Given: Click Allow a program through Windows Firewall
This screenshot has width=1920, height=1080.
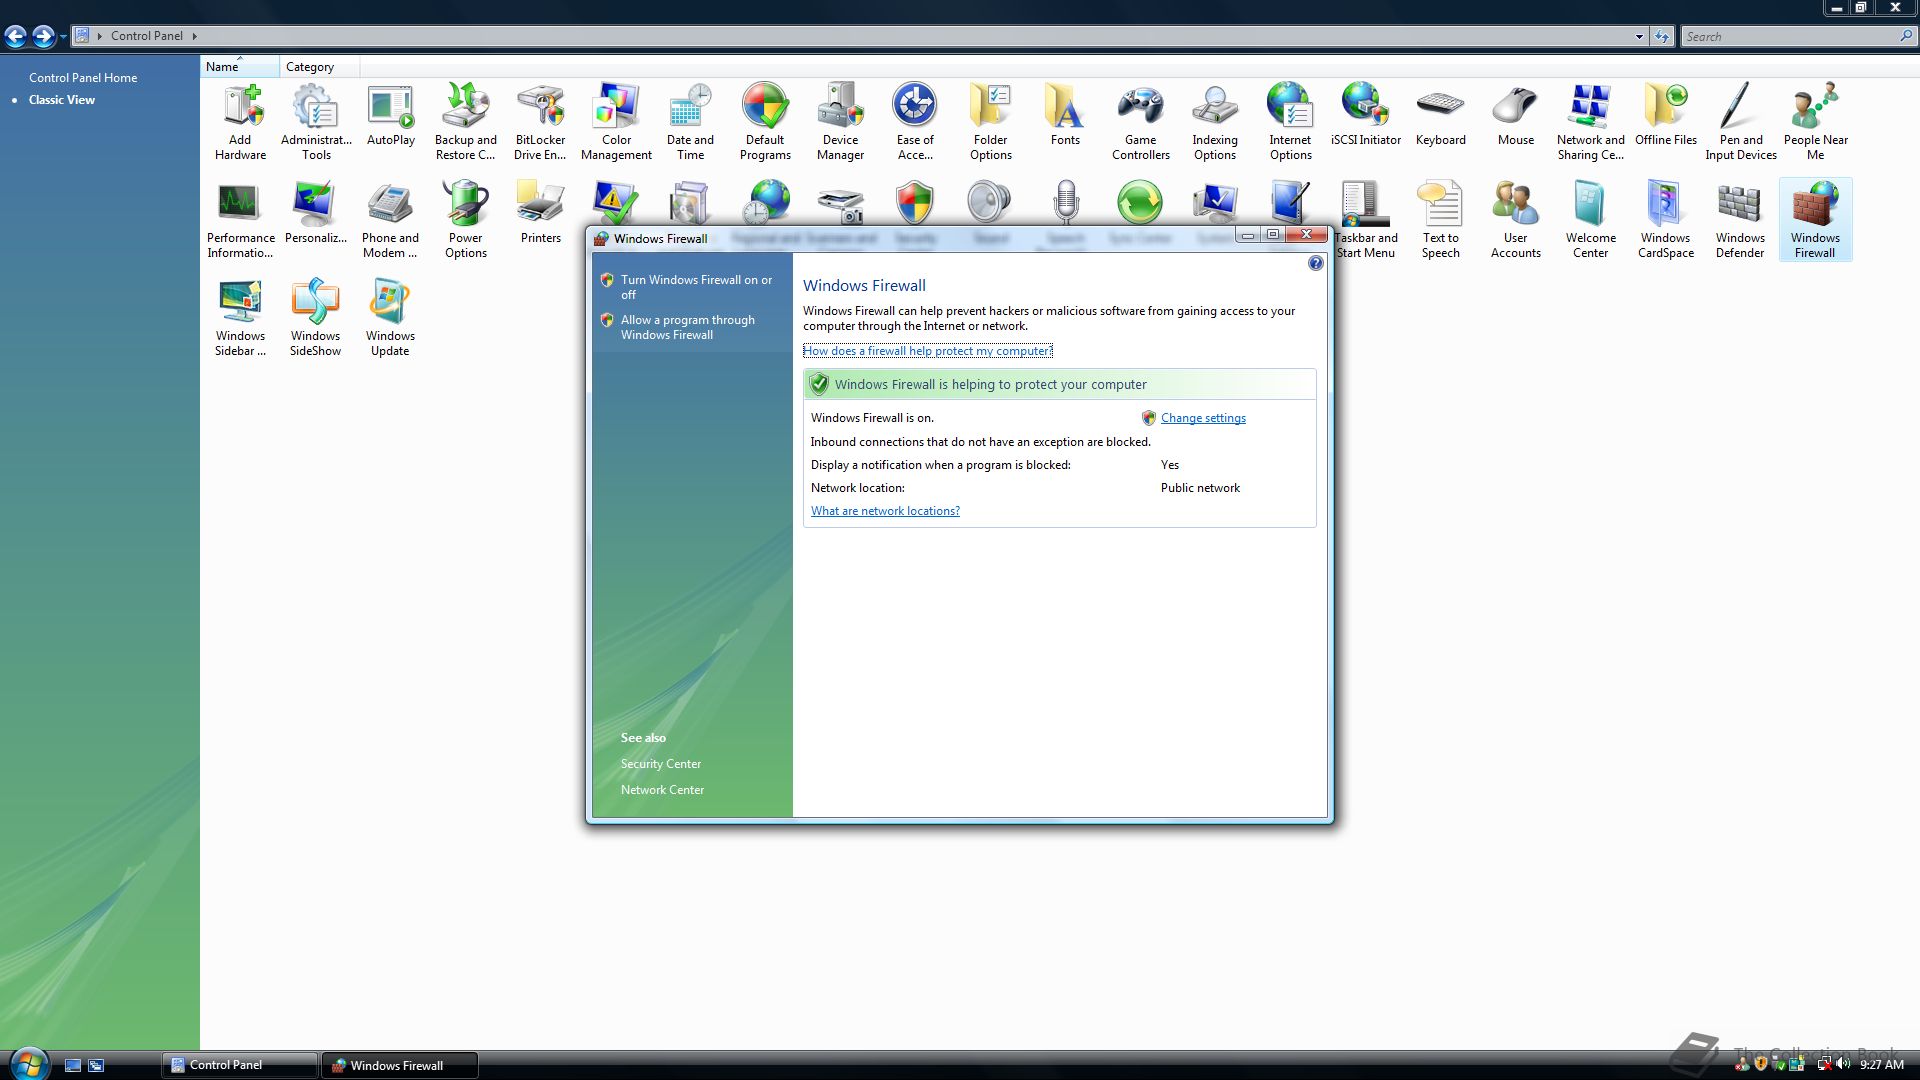Looking at the screenshot, I should 688,327.
